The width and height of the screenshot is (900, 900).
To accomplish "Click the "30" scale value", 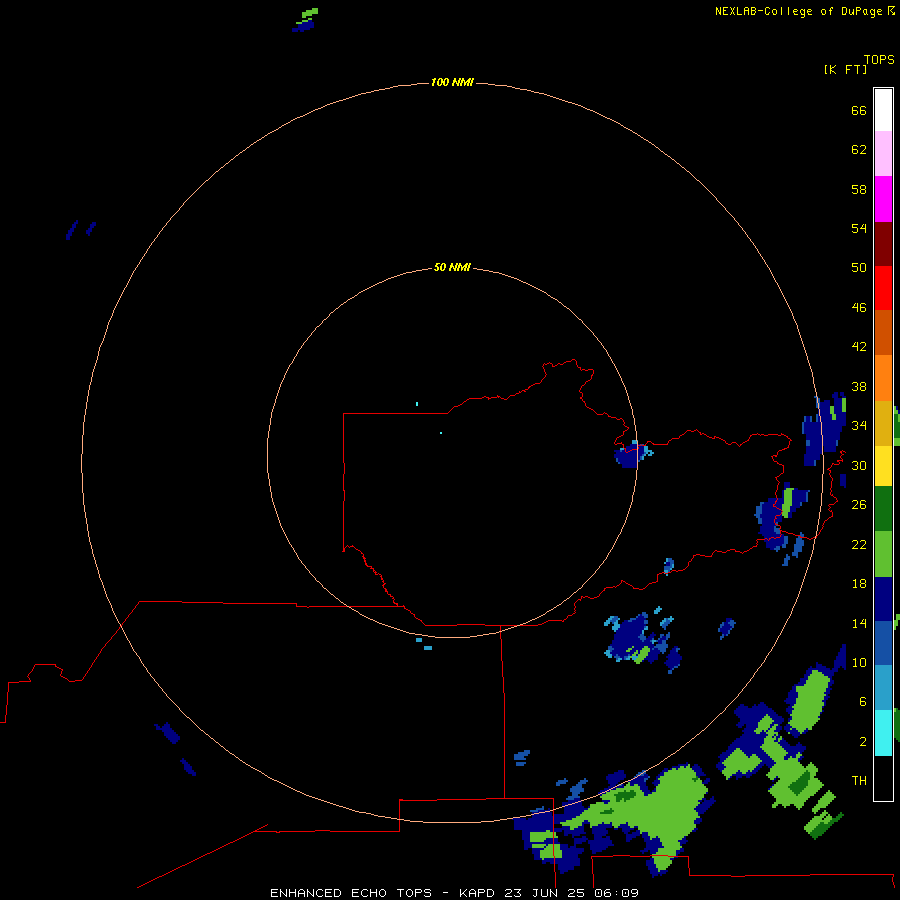I will pyautogui.click(x=859, y=465).
